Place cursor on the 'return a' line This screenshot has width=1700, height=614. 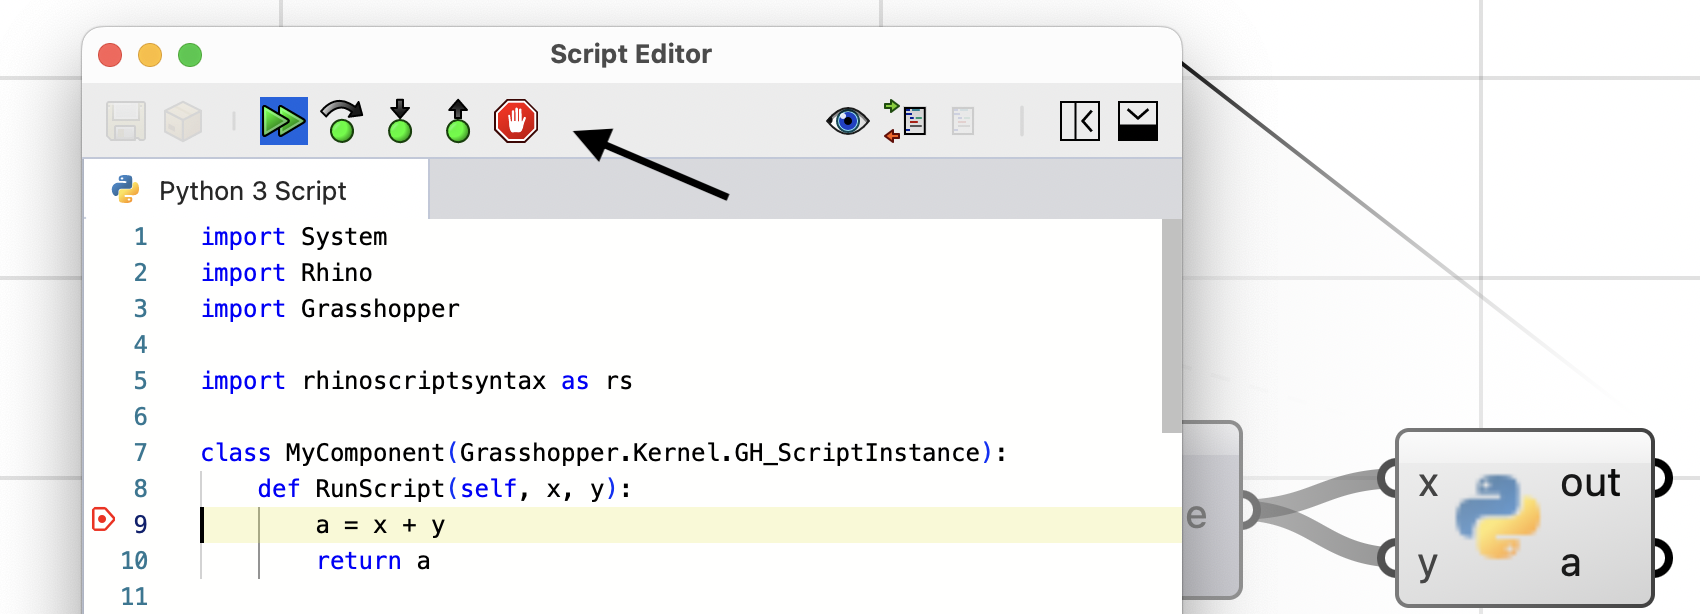click(373, 561)
